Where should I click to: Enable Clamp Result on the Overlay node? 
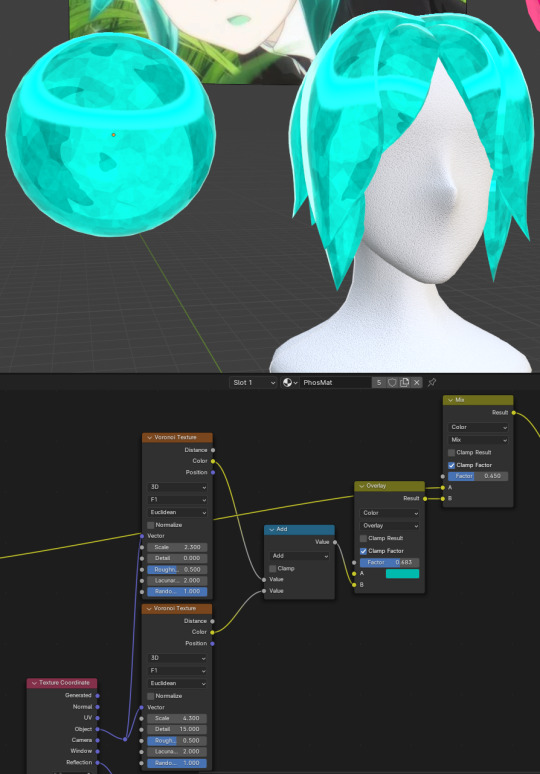click(x=363, y=539)
